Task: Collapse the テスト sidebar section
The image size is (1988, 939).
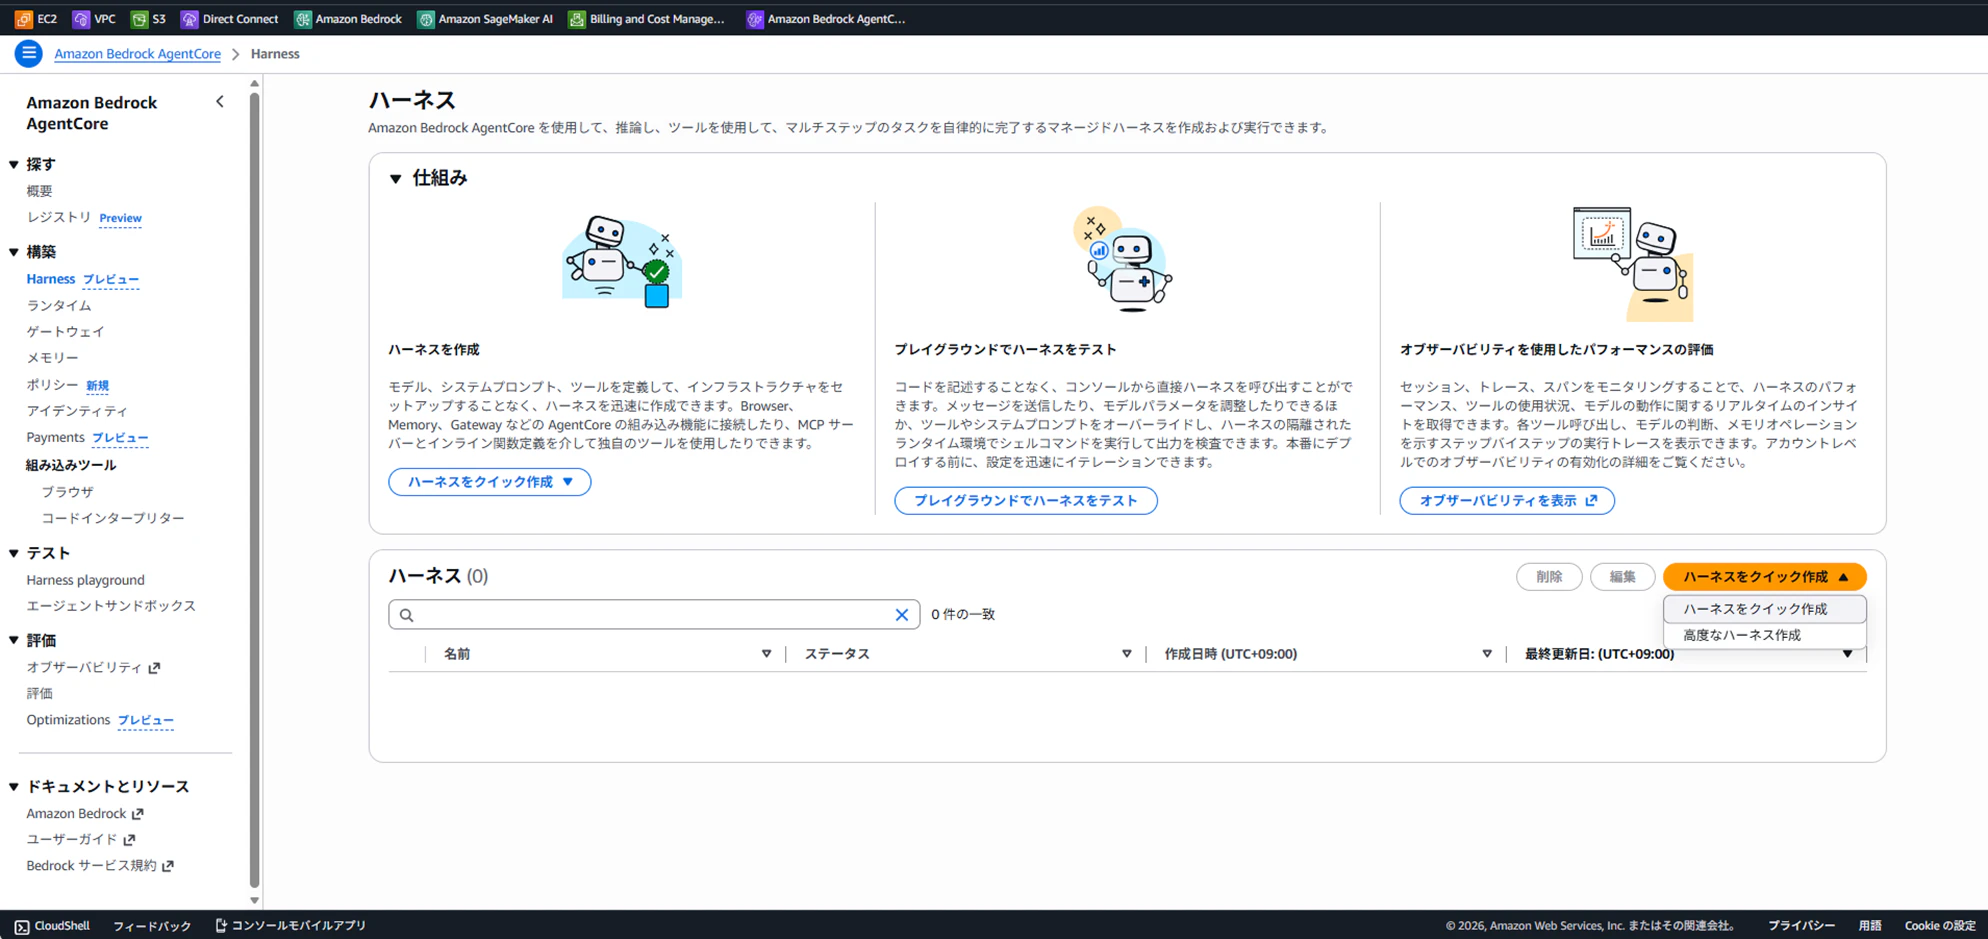Action: 14,553
